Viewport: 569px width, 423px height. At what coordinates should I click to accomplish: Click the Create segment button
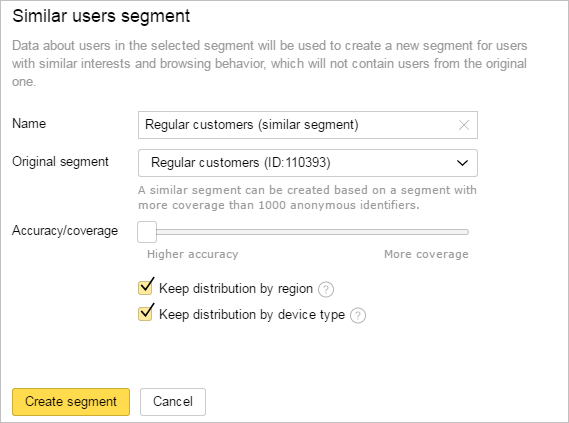pyautogui.click(x=71, y=402)
